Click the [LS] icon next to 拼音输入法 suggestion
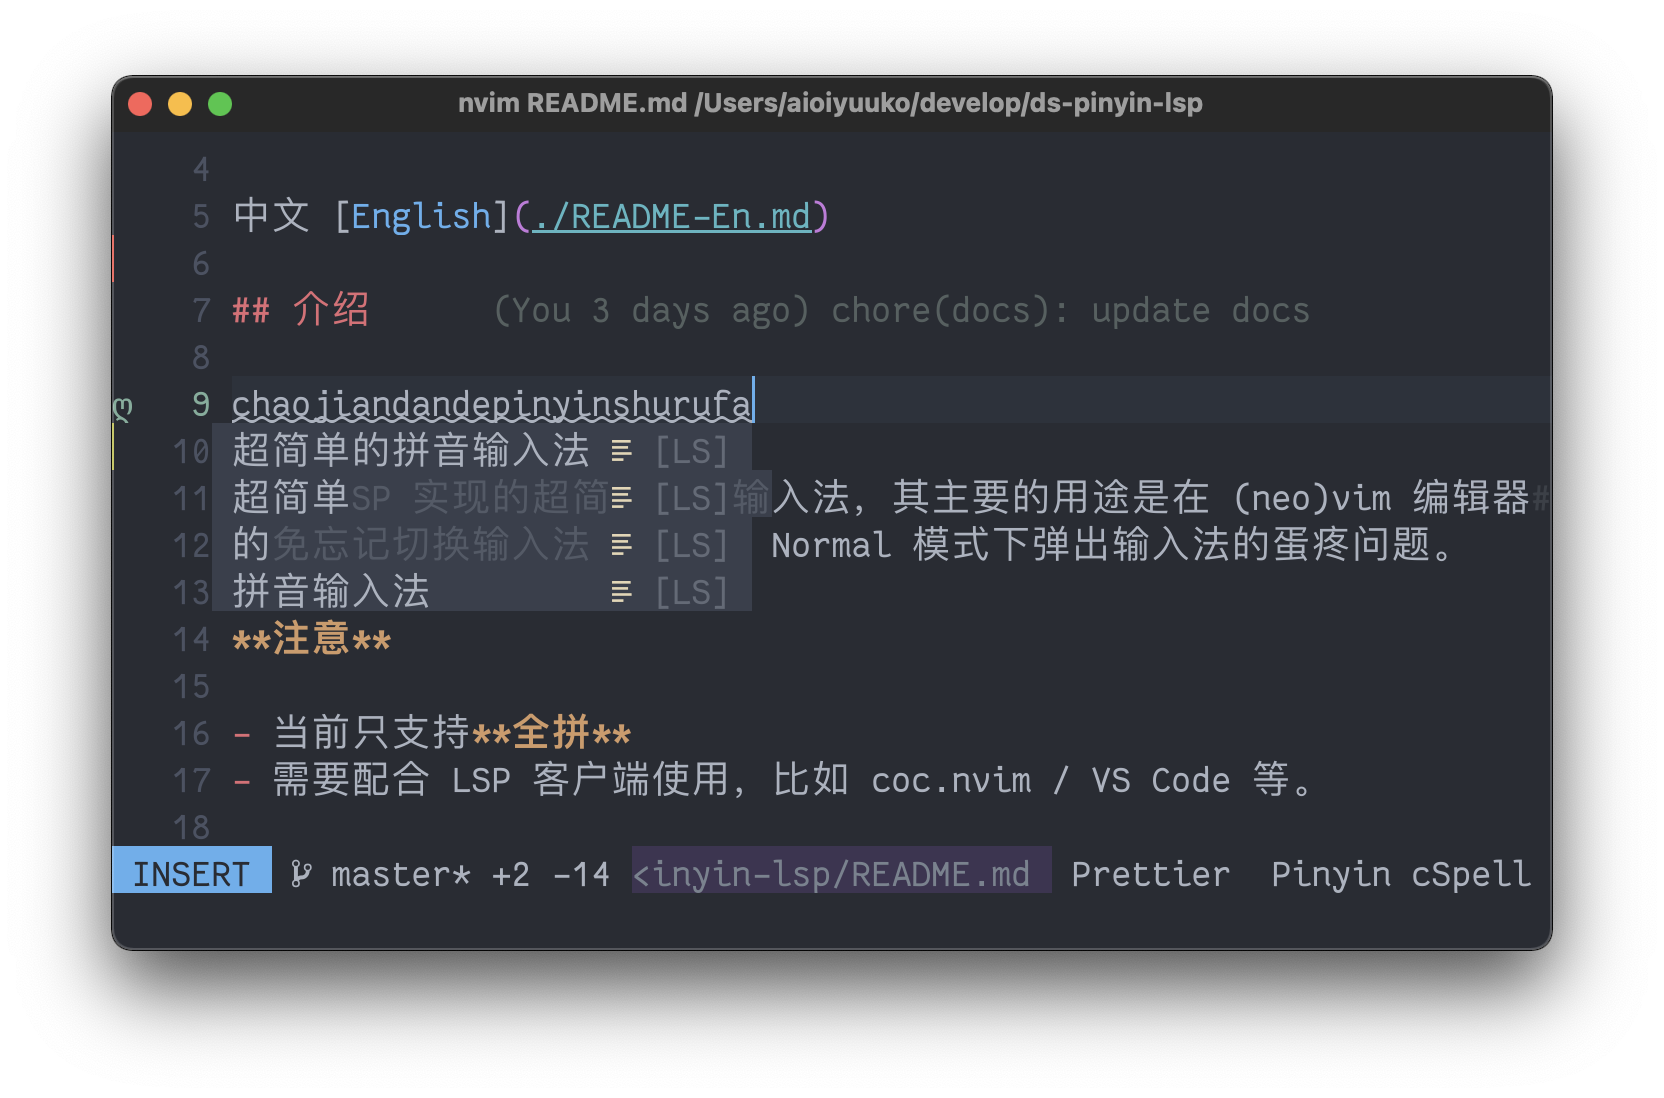 (692, 591)
